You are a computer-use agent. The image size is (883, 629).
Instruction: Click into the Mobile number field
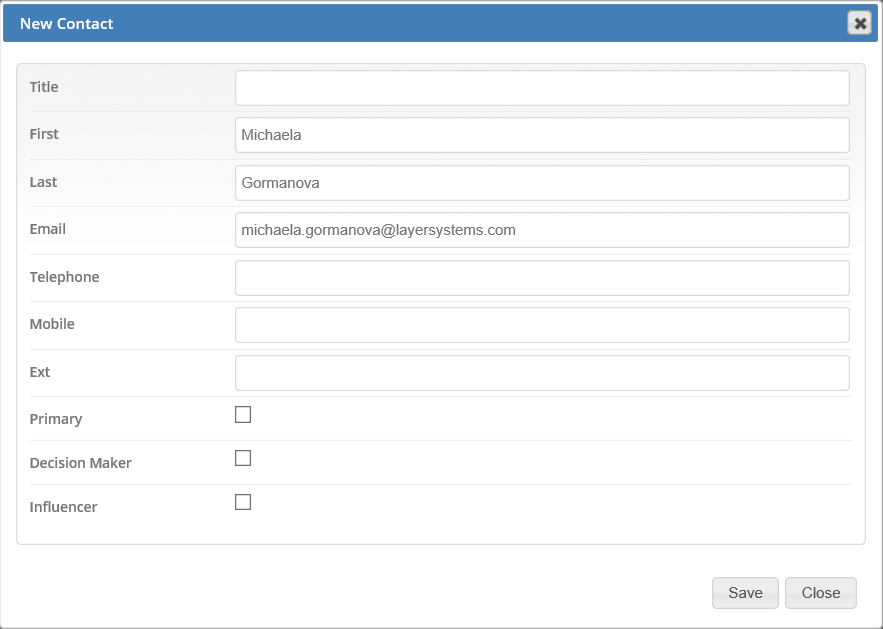click(x=542, y=325)
